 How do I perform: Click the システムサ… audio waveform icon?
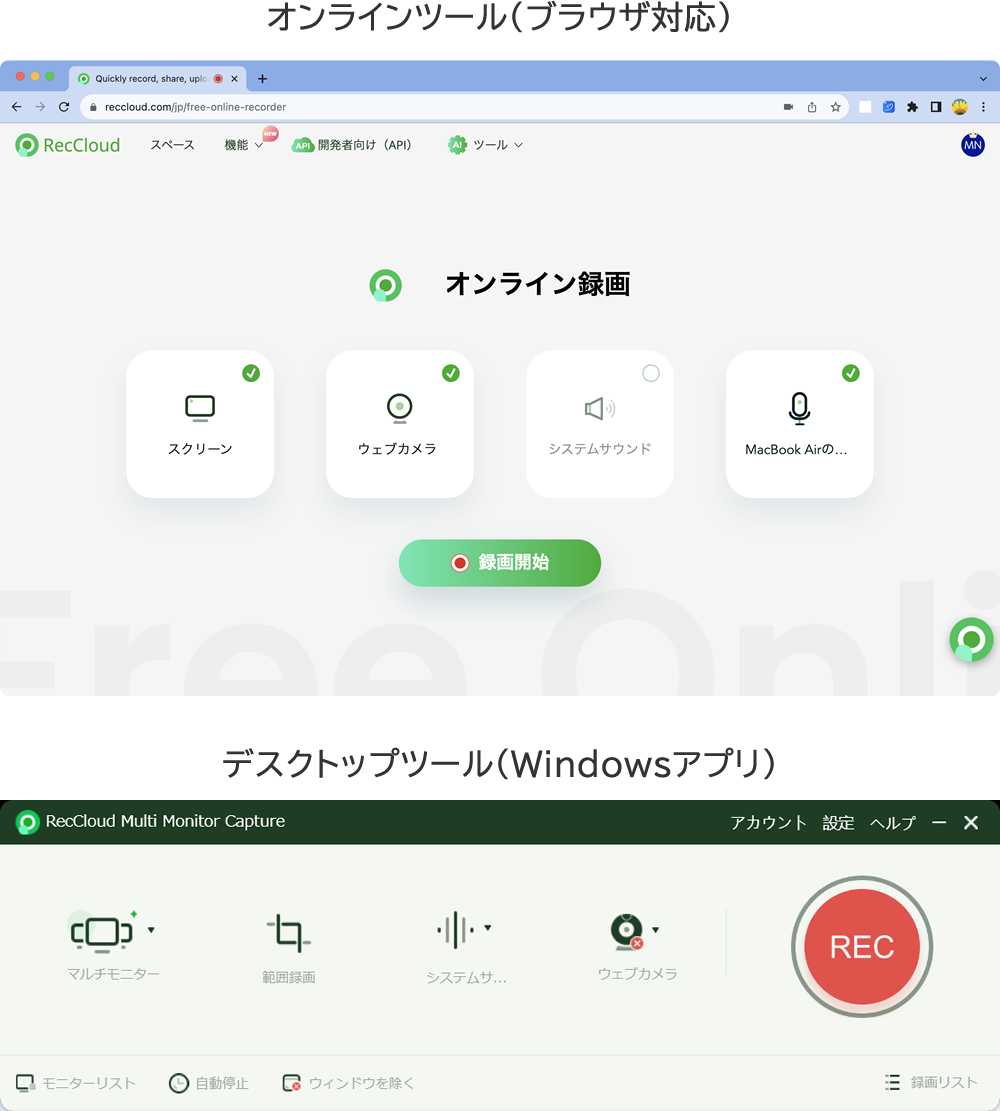pyautogui.click(x=456, y=930)
